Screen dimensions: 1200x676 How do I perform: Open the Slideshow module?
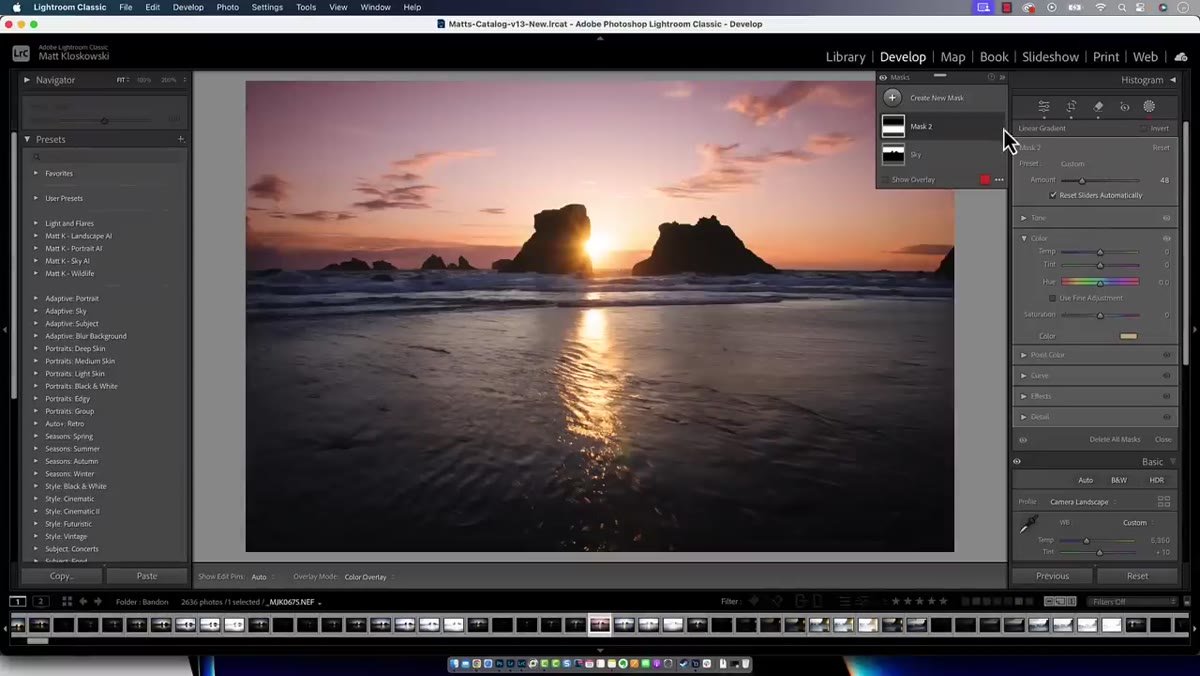[1050, 57]
